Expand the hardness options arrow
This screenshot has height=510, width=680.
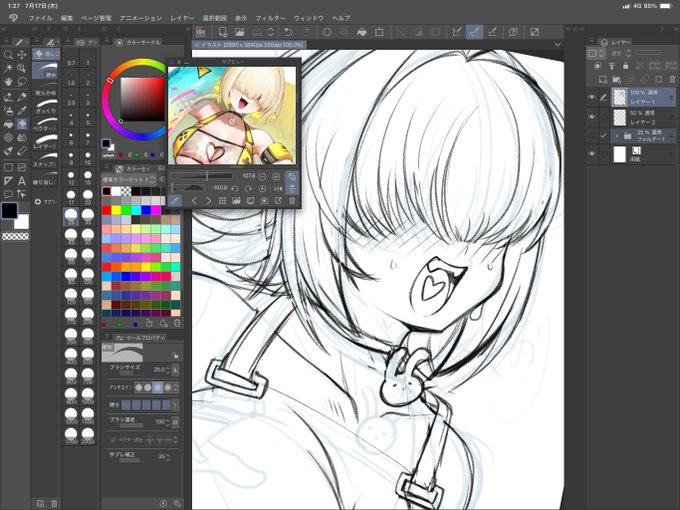click(x=175, y=405)
